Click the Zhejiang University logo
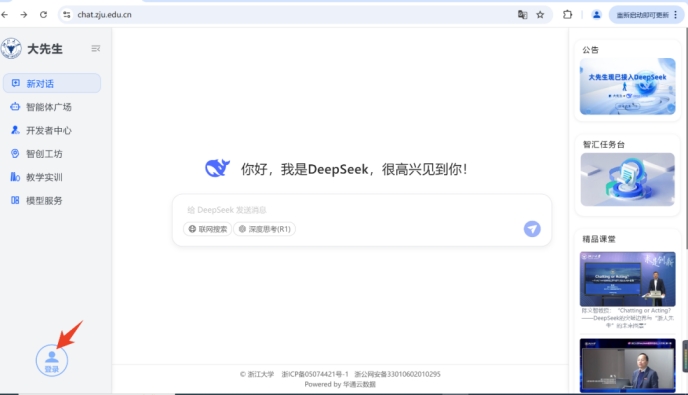Image resolution: width=688 pixels, height=395 pixels. [x=11, y=48]
